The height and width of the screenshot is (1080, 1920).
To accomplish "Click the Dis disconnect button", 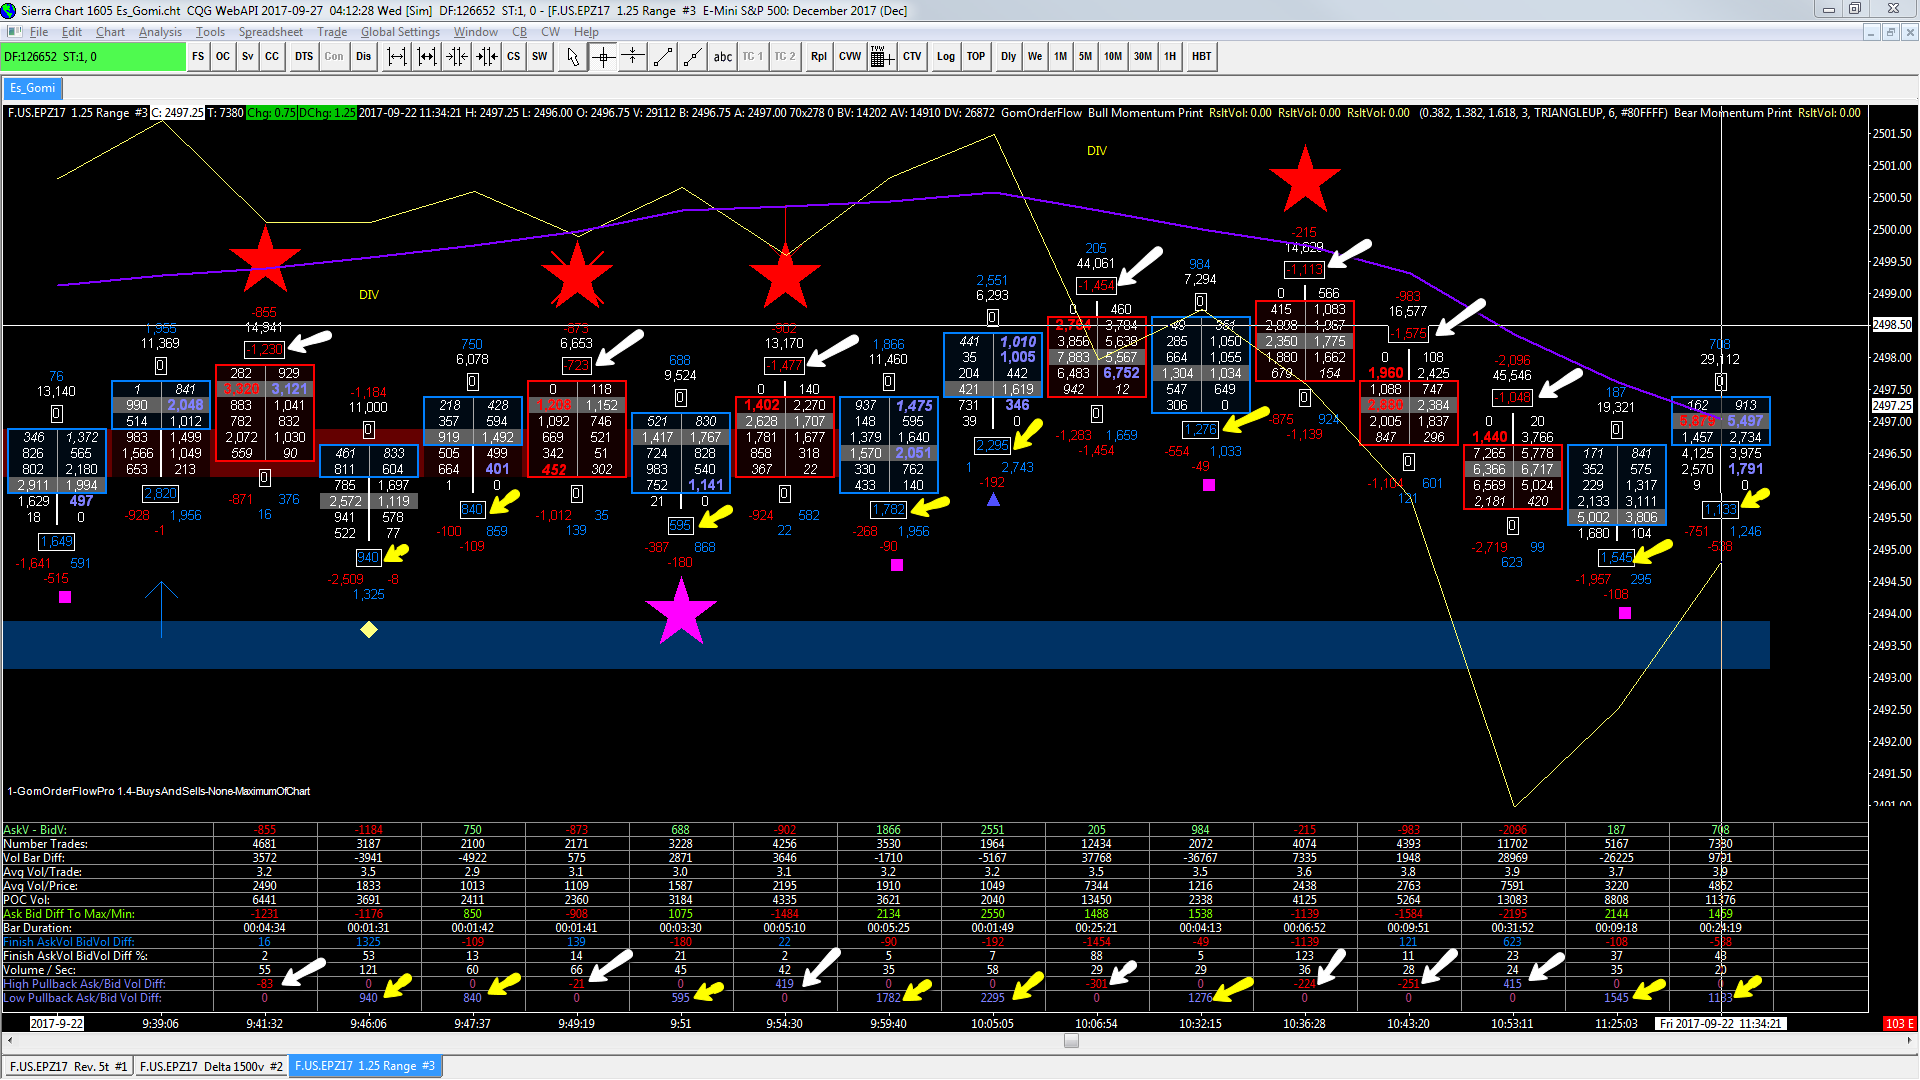I will [x=363, y=57].
